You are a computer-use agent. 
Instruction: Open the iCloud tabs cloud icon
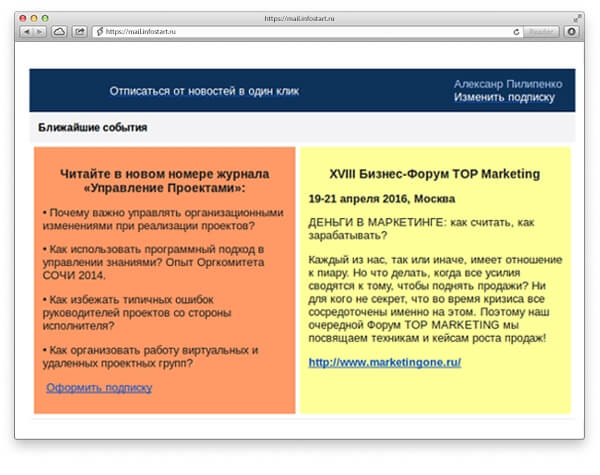click(x=59, y=32)
